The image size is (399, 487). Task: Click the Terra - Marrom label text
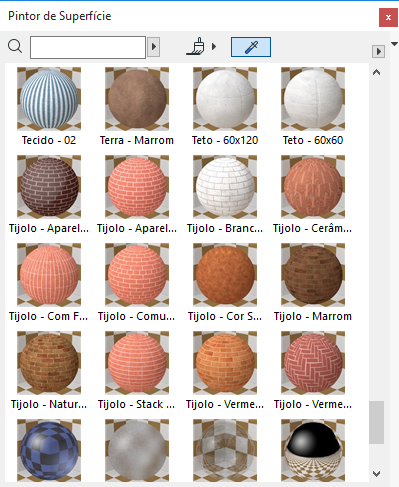pyautogui.click(x=137, y=140)
